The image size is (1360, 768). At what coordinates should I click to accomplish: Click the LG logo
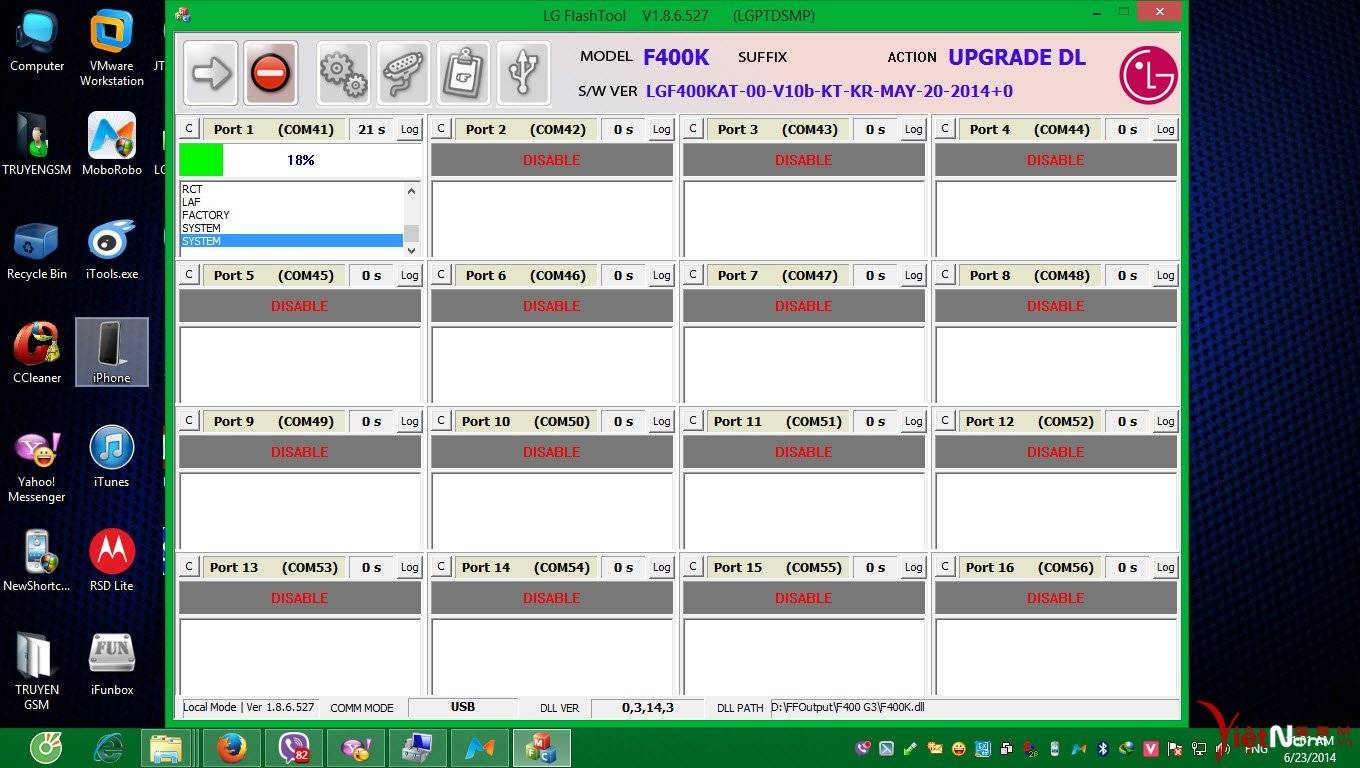click(1148, 75)
